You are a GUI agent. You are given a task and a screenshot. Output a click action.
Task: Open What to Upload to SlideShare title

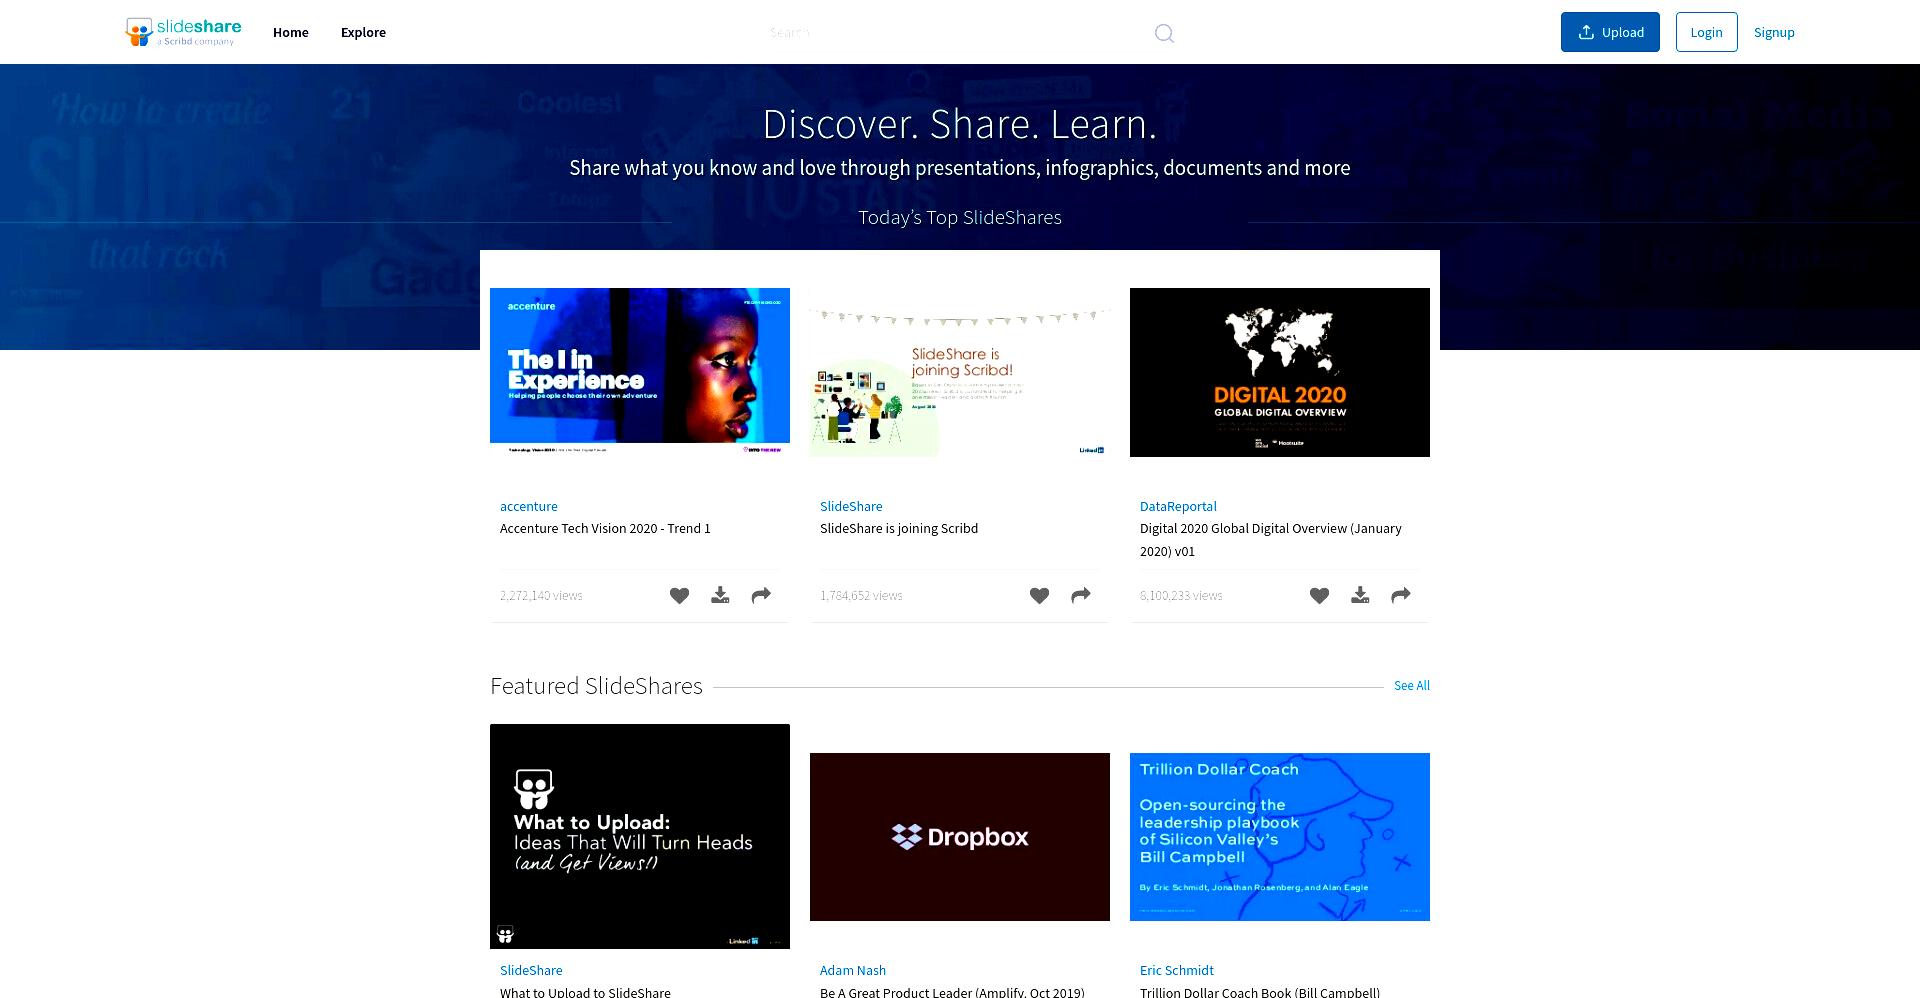[585, 991]
